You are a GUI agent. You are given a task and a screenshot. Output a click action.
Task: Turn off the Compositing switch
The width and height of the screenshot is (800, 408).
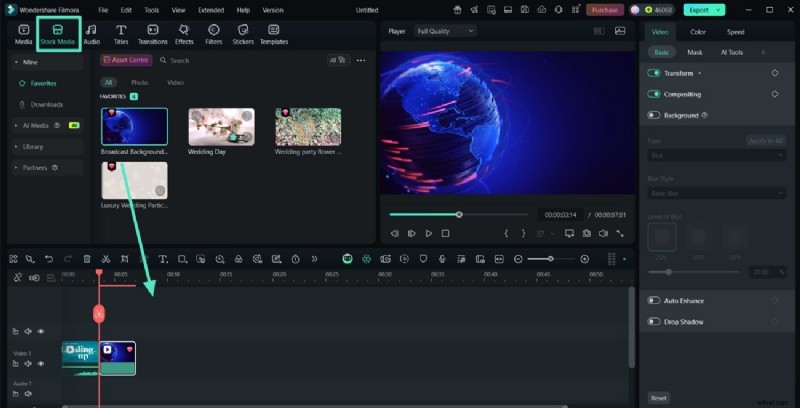coord(654,94)
